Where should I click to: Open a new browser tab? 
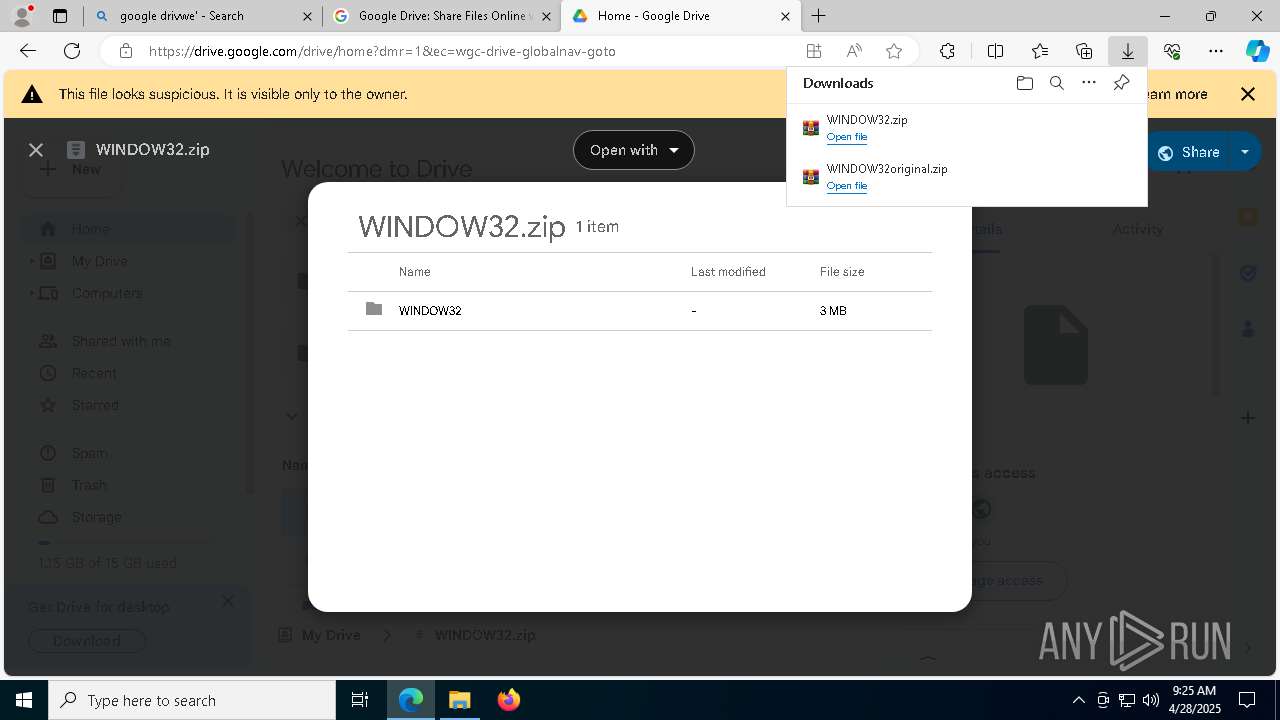819,15
